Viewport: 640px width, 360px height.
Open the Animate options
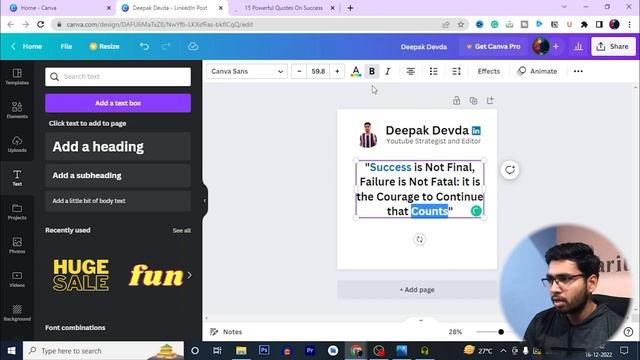tap(537, 71)
